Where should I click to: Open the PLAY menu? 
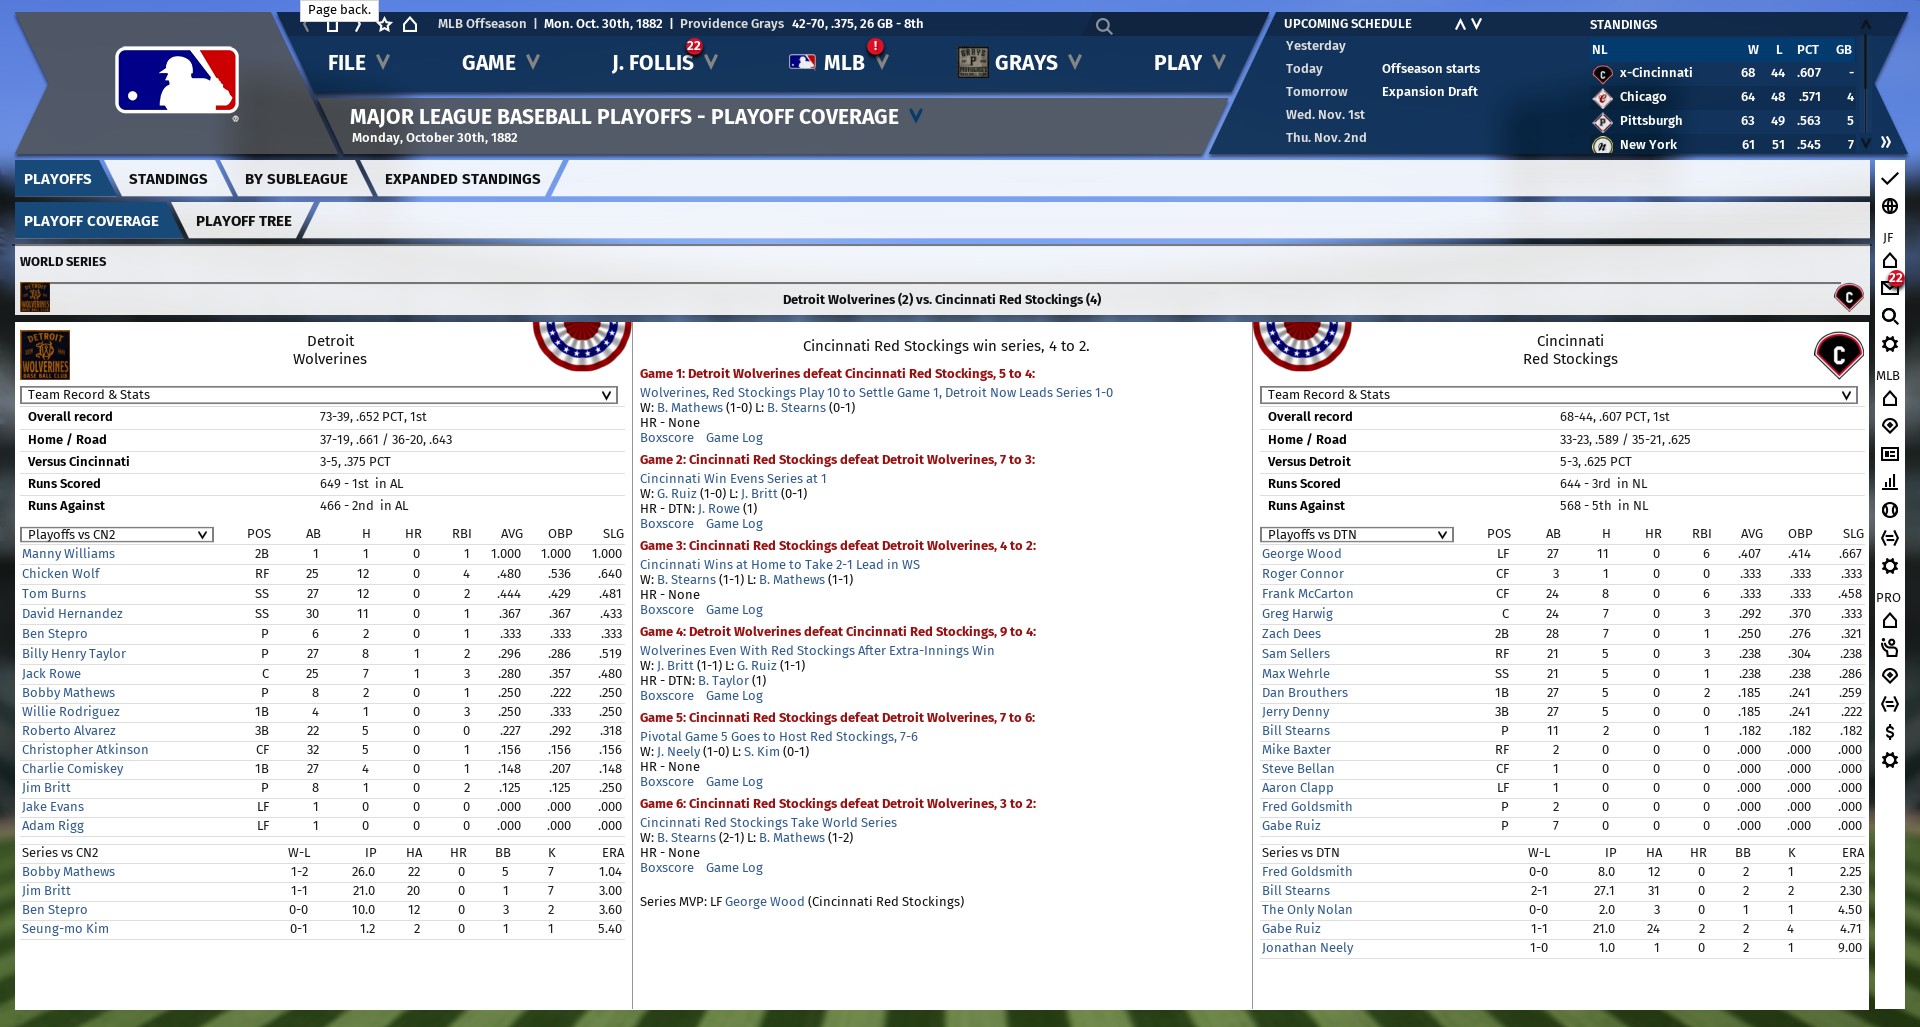pos(1189,62)
